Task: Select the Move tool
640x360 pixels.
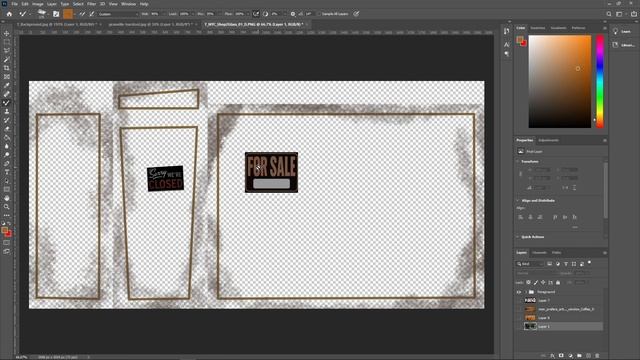Action: tap(7, 33)
